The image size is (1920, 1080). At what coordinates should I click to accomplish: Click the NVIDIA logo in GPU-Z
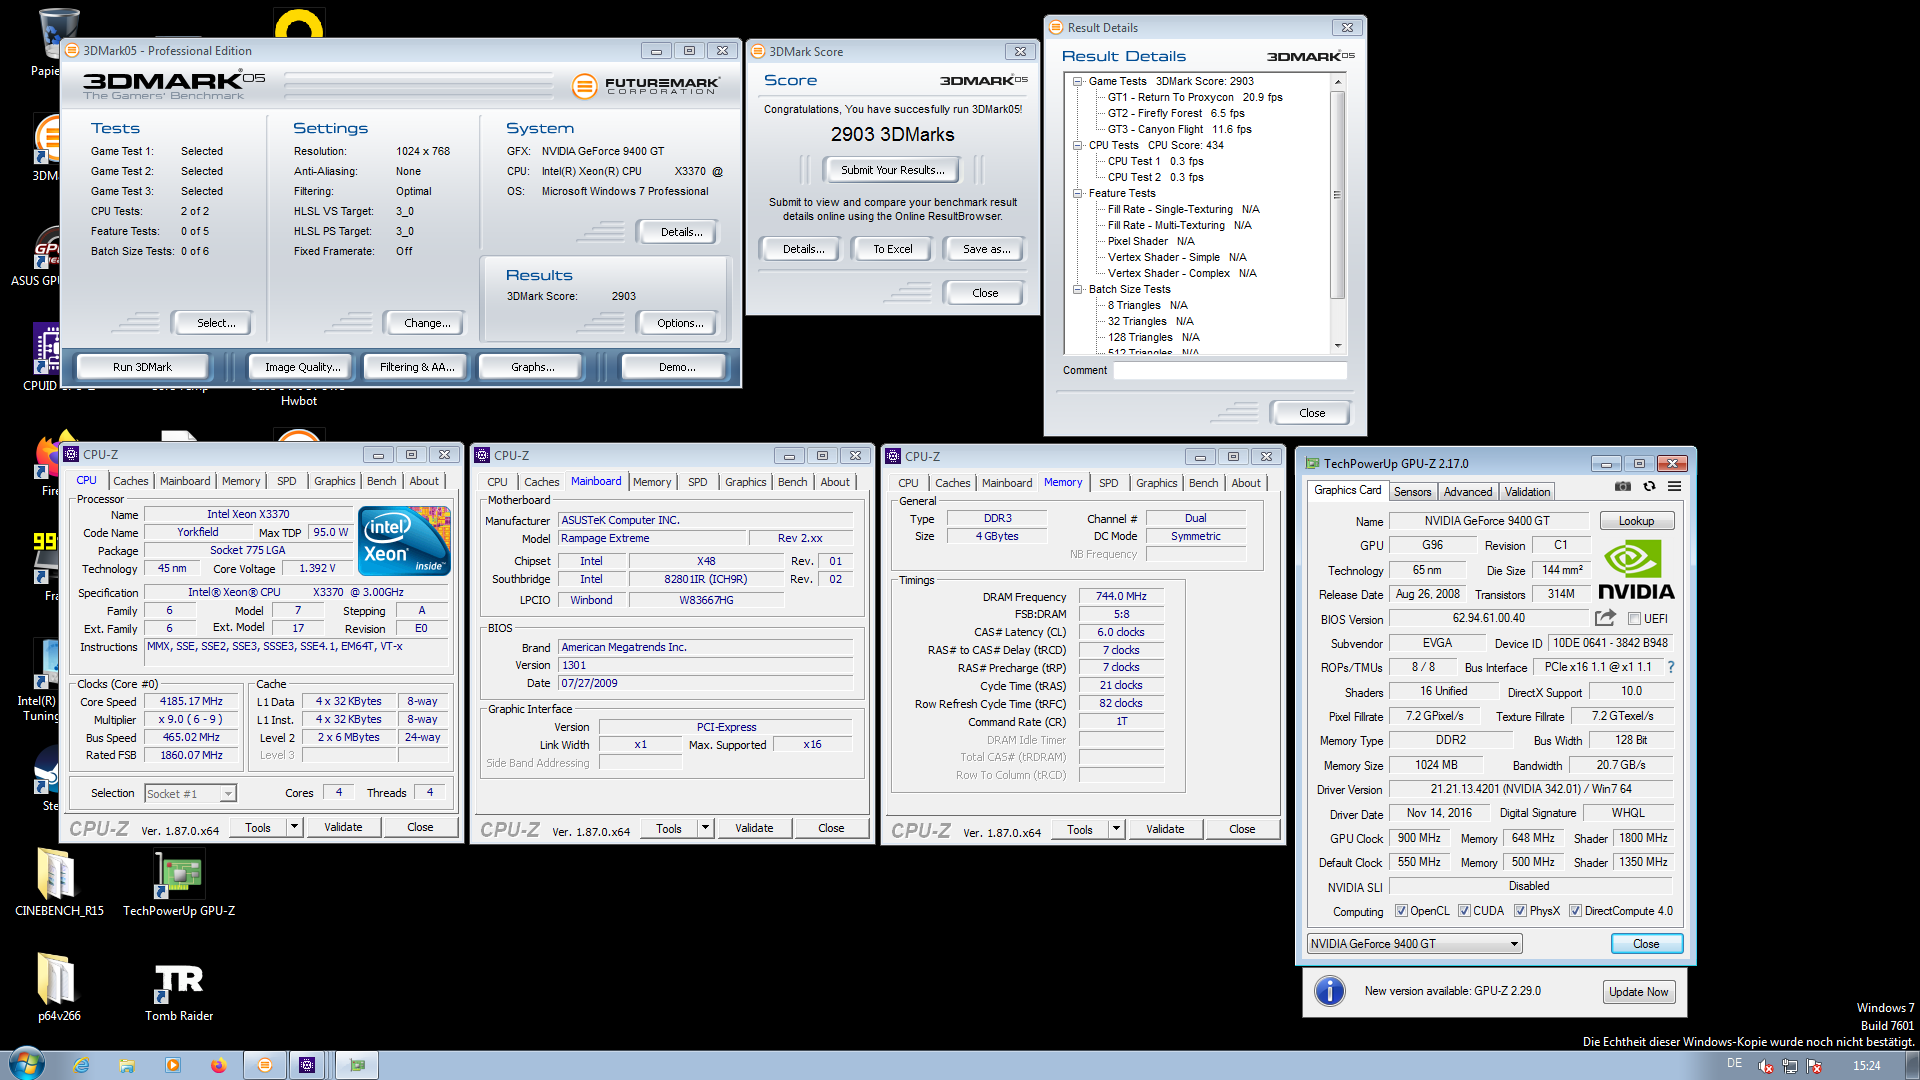(x=1636, y=571)
